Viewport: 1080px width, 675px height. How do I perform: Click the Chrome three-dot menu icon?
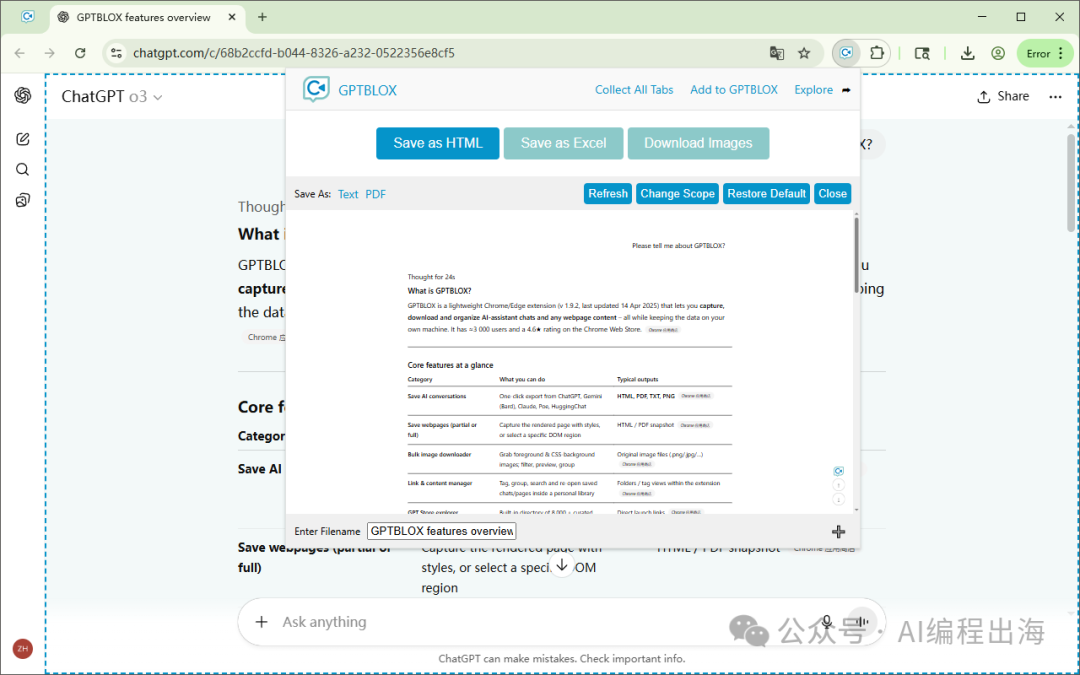click(x=1061, y=53)
